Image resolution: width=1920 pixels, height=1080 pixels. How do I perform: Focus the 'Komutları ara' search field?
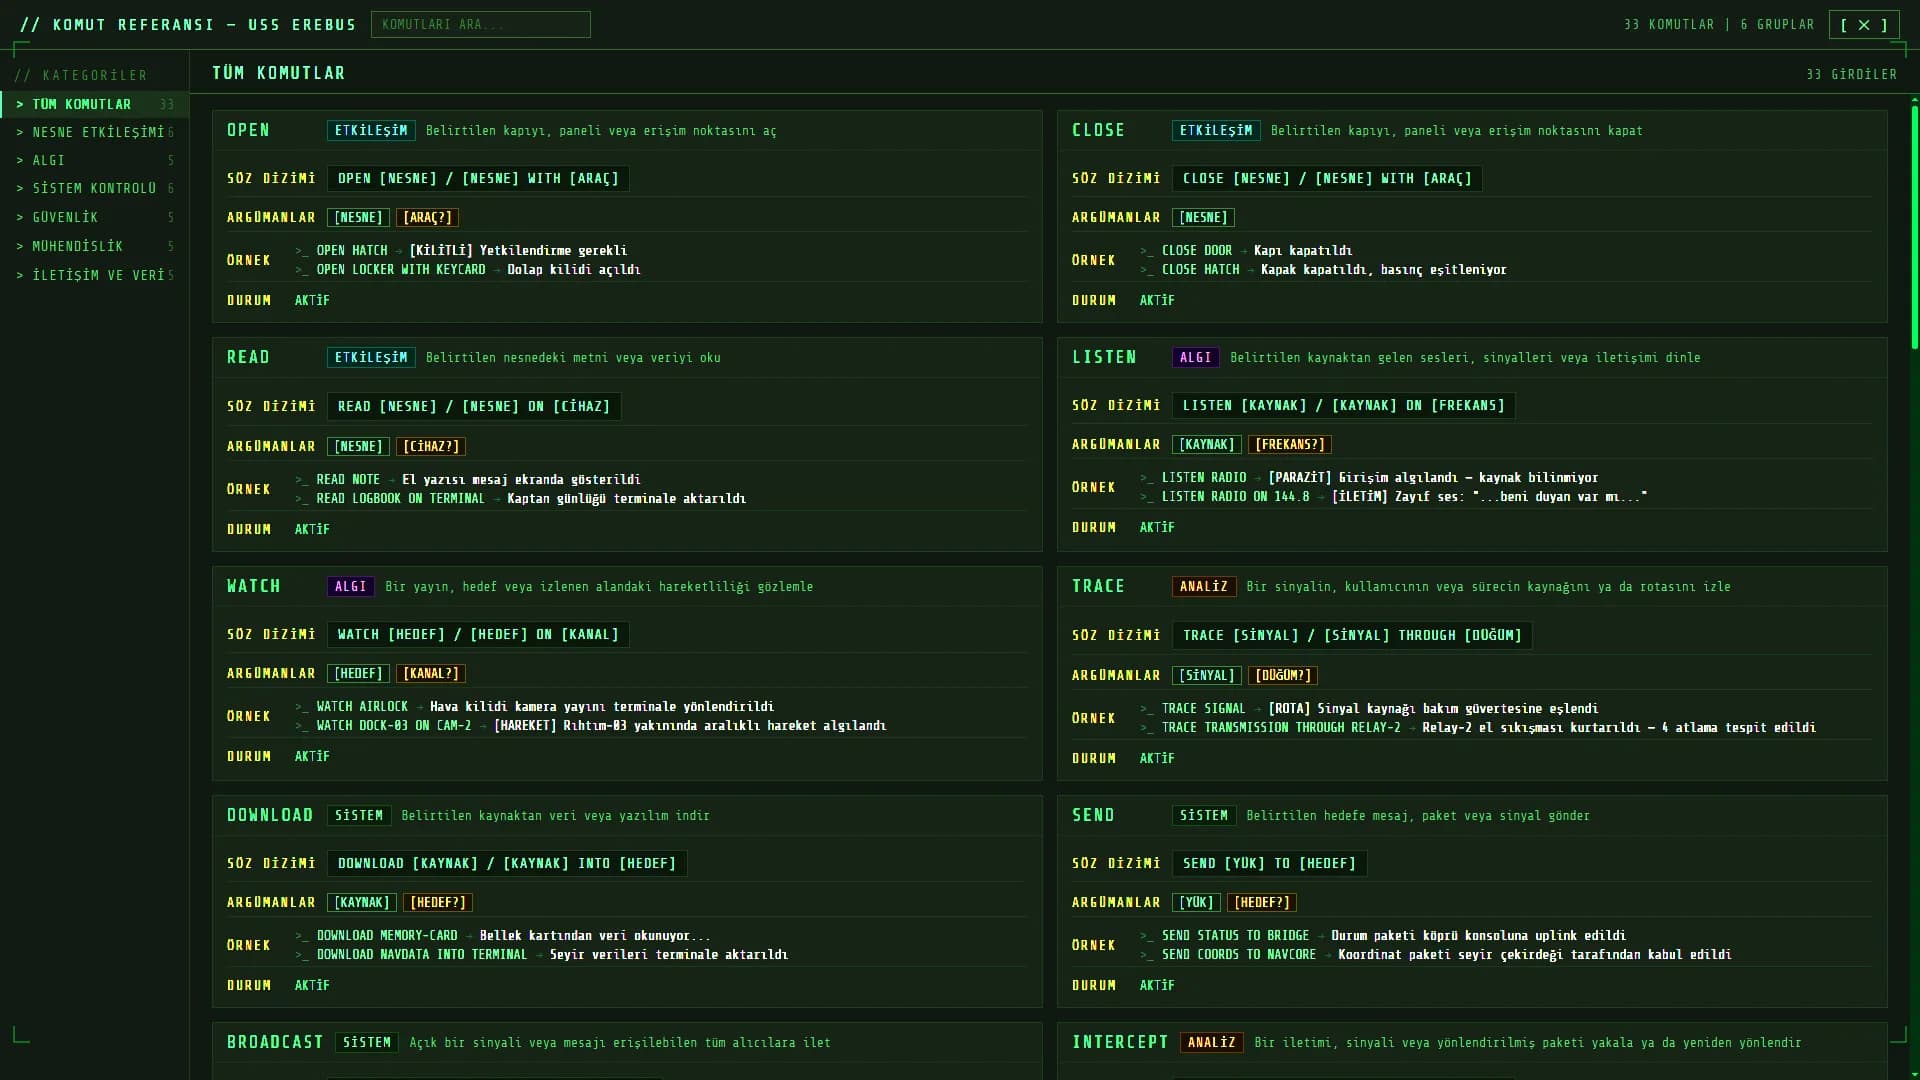480,24
